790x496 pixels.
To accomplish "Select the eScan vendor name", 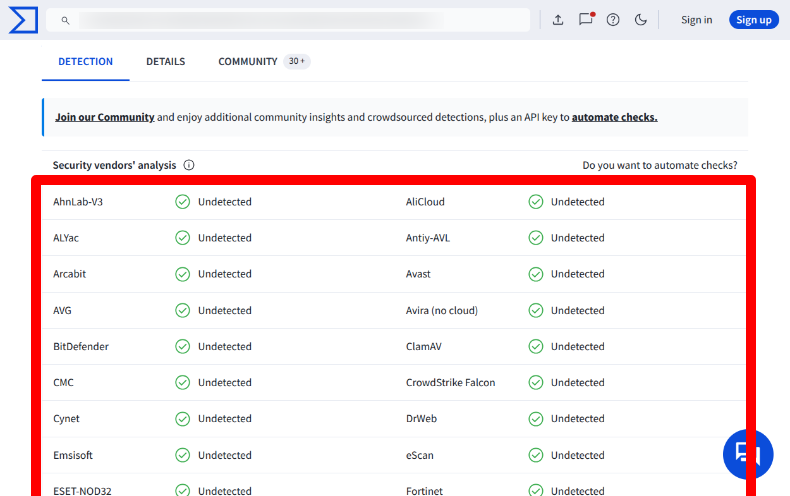I will point(420,455).
